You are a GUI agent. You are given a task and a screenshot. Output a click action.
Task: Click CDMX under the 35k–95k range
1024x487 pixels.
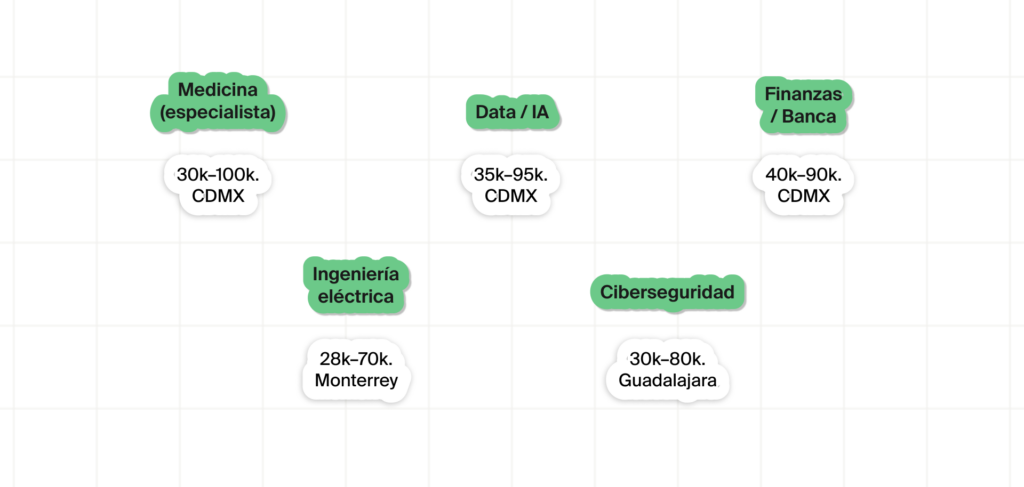click(x=511, y=196)
